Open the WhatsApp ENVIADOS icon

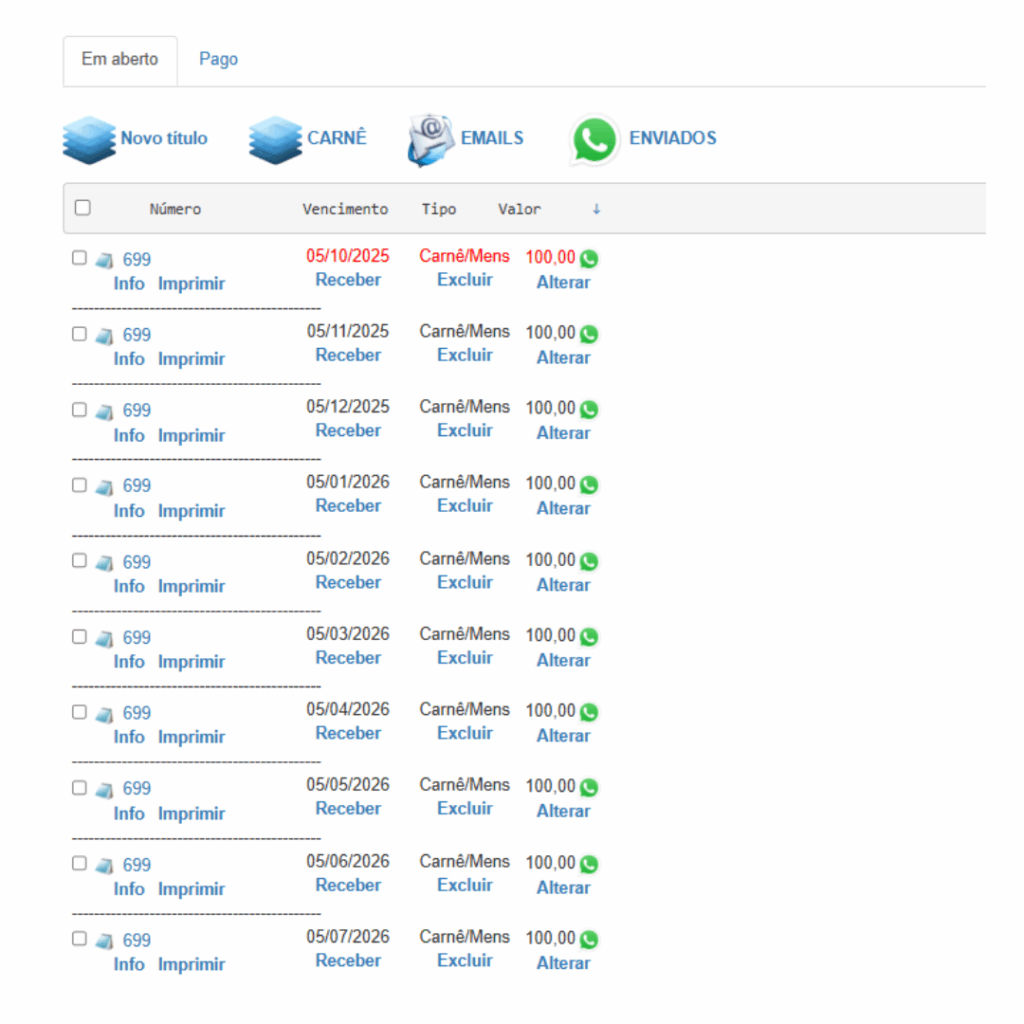click(595, 141)
